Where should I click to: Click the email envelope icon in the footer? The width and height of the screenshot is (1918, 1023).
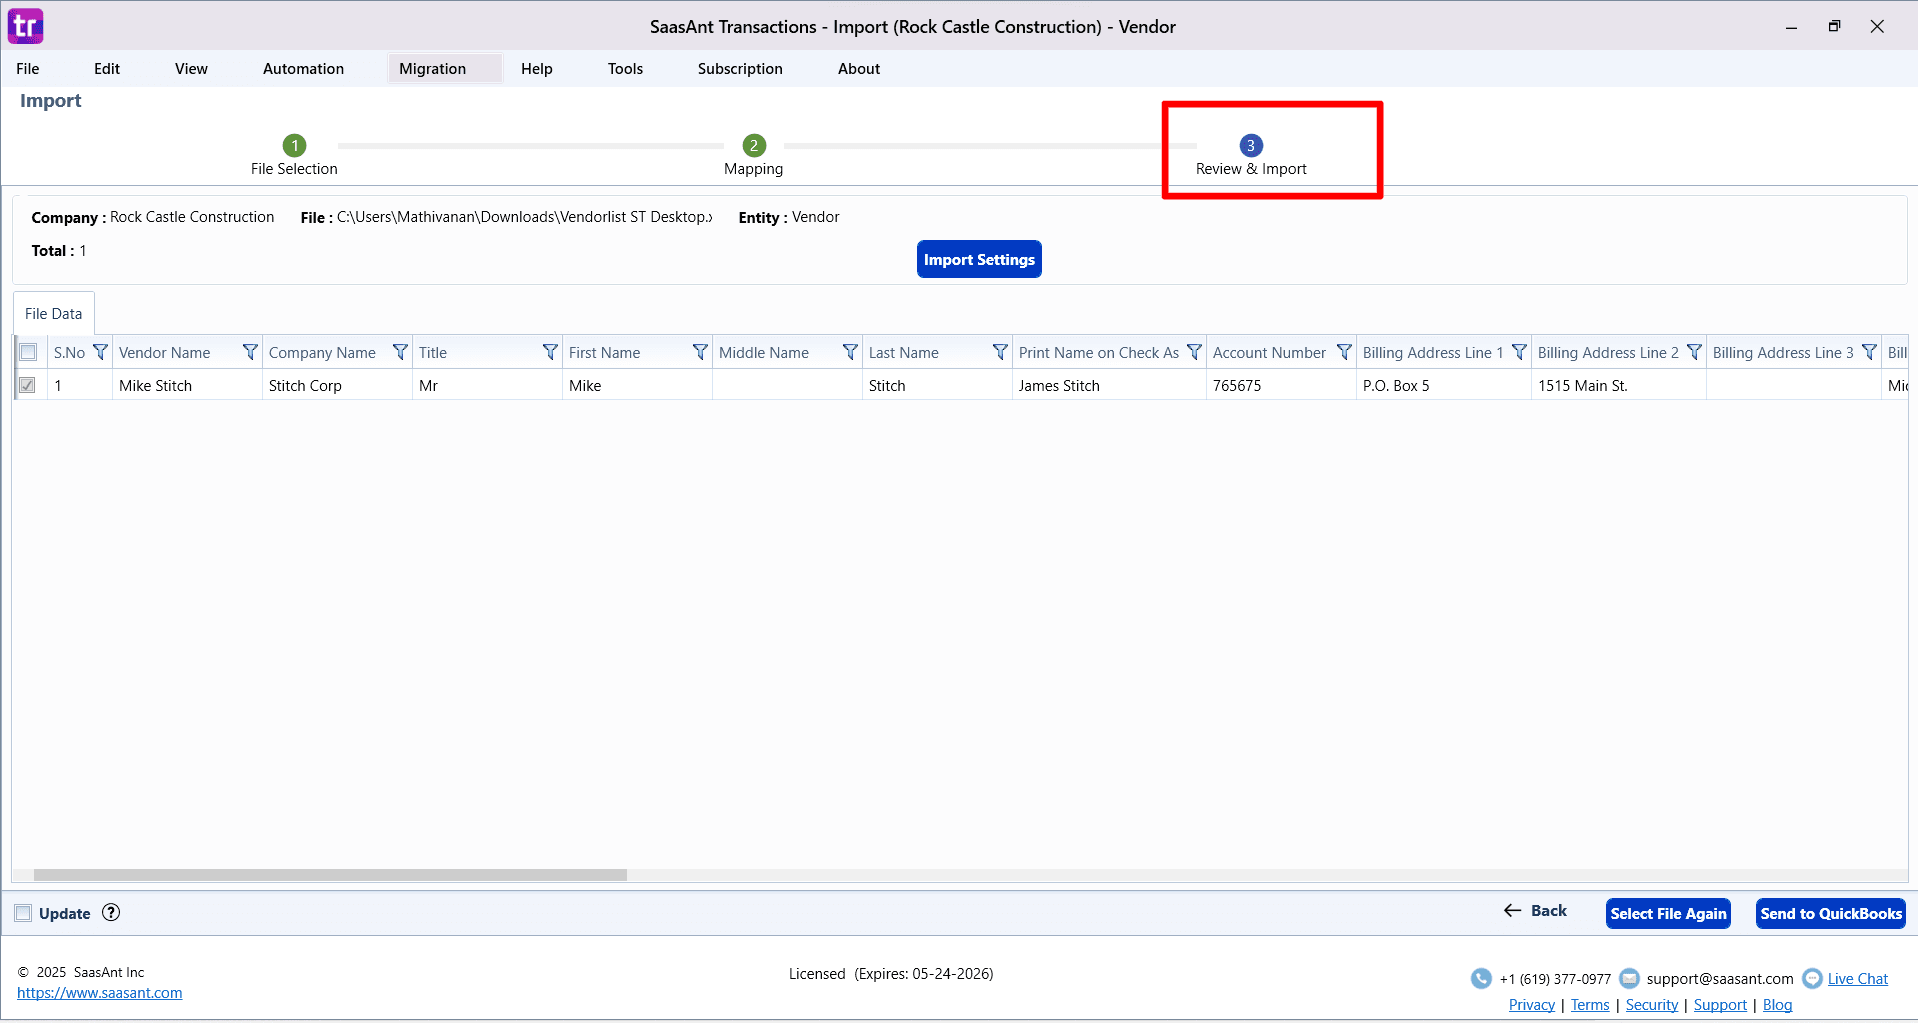tap(1629, 978)
